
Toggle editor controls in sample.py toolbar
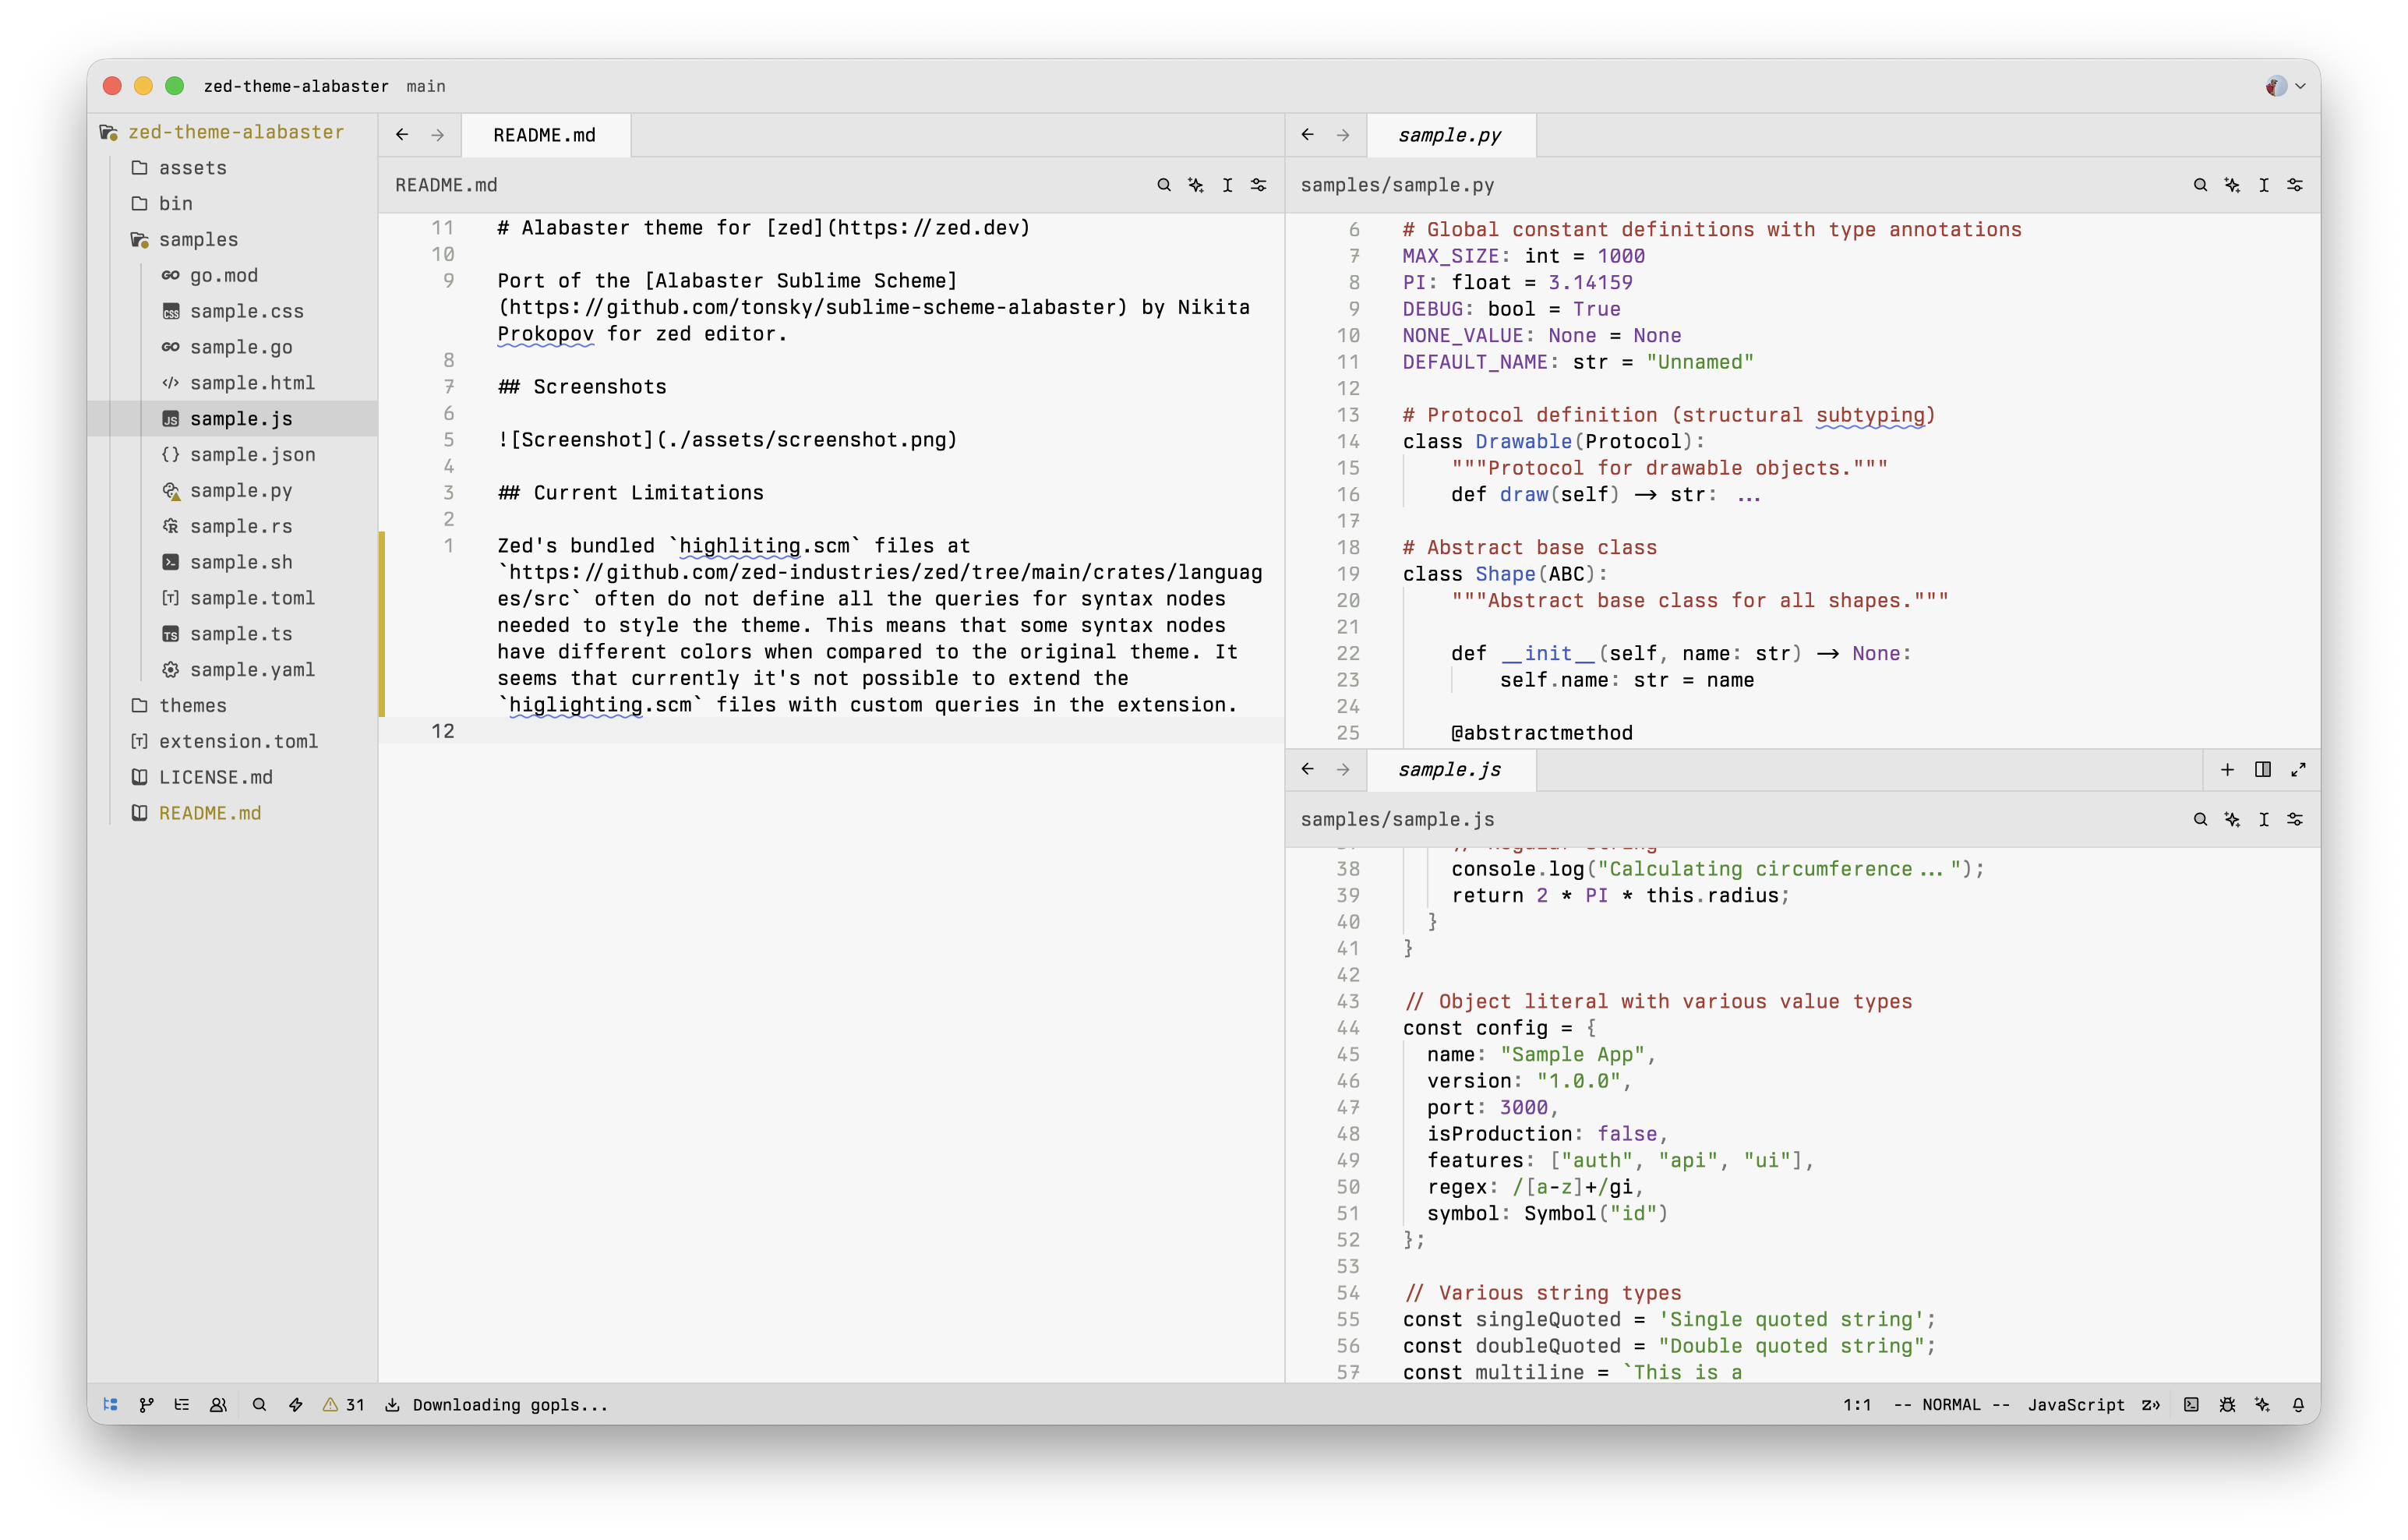[2295, 185]
